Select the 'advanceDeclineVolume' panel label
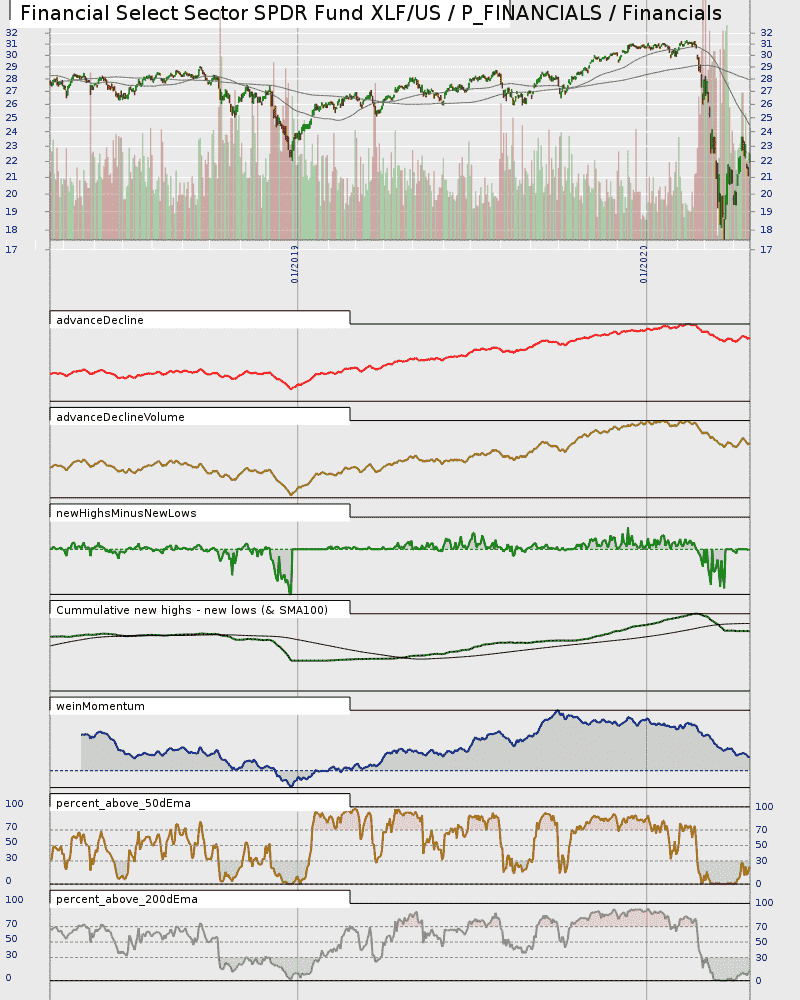Screen dimensions: 800x1000 point(121,417)
